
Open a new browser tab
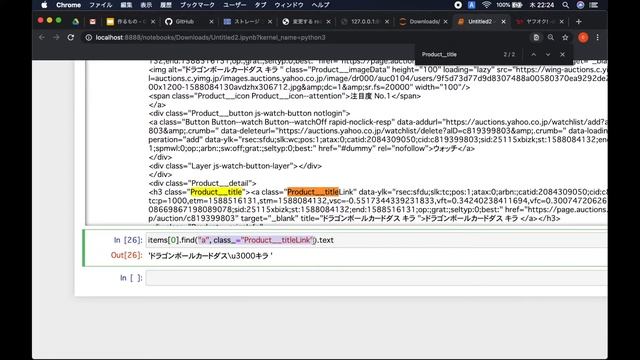578,22
